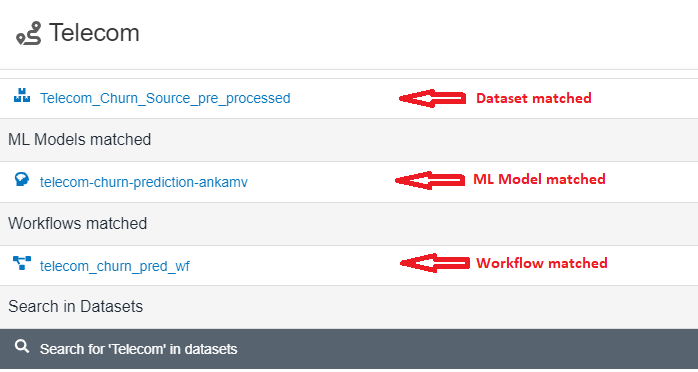Click the red arrow pointing at workflow
Viewport: 698px width, 372px height.
pyautogui.click(x=435, y=263)
